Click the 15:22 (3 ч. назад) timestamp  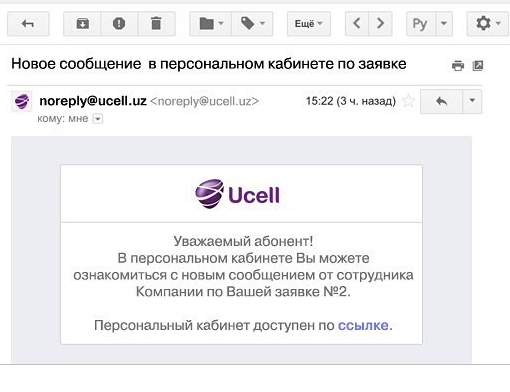click(351, 101)
